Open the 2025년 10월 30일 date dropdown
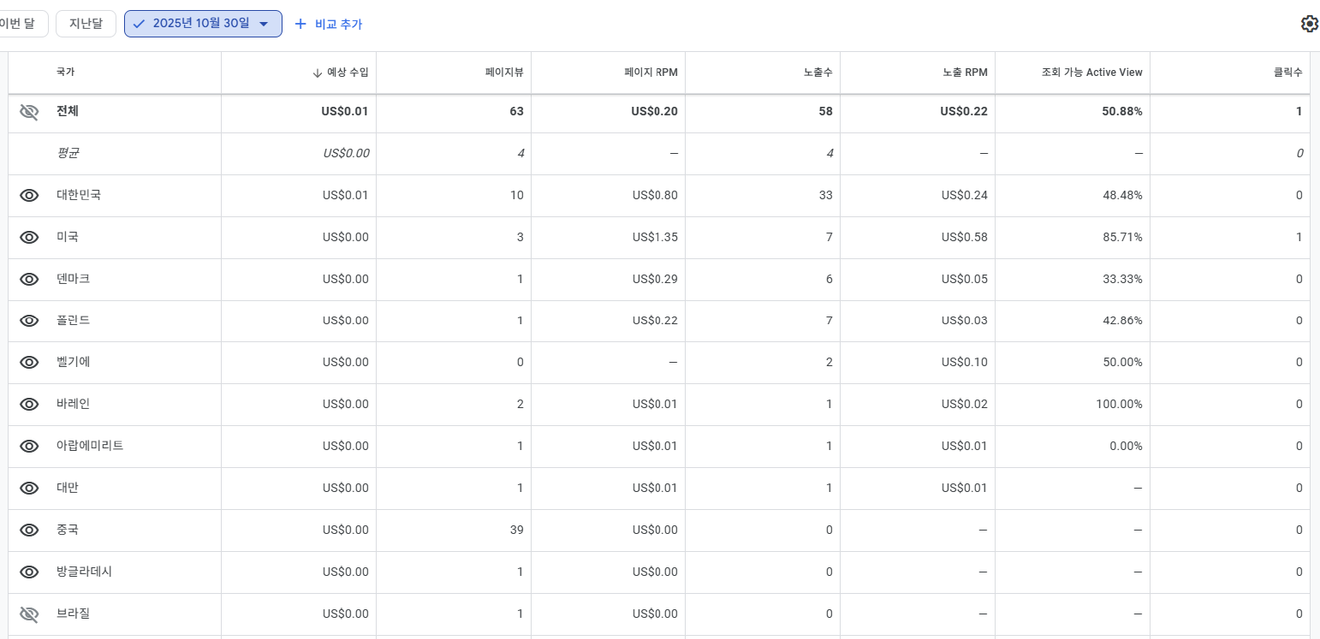 tap(203, 24)
